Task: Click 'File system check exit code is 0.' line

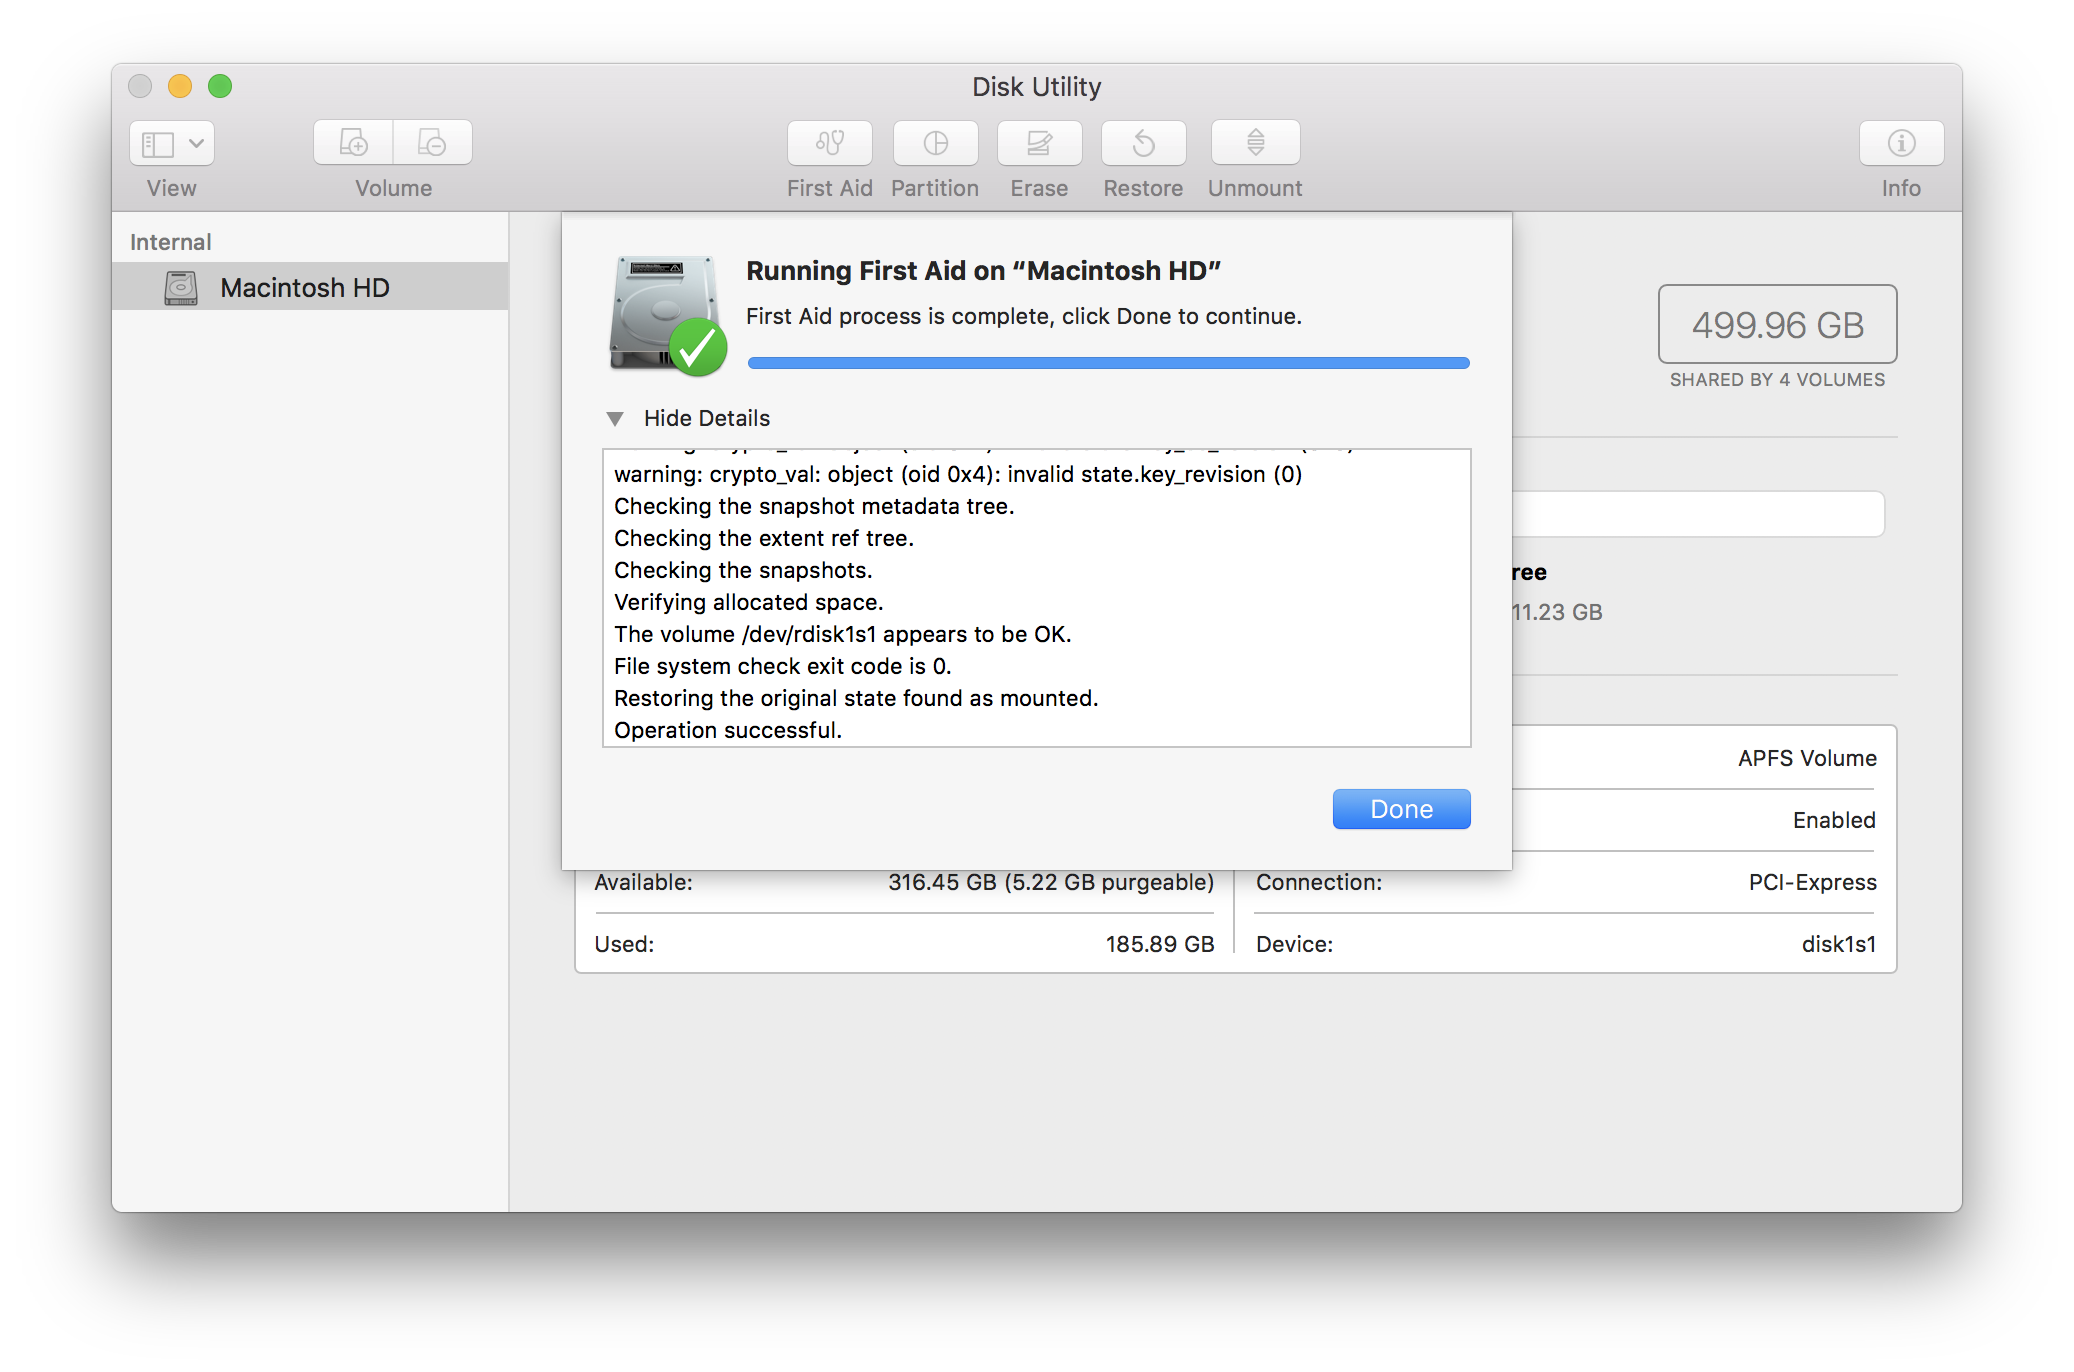Action: [783, 666]
